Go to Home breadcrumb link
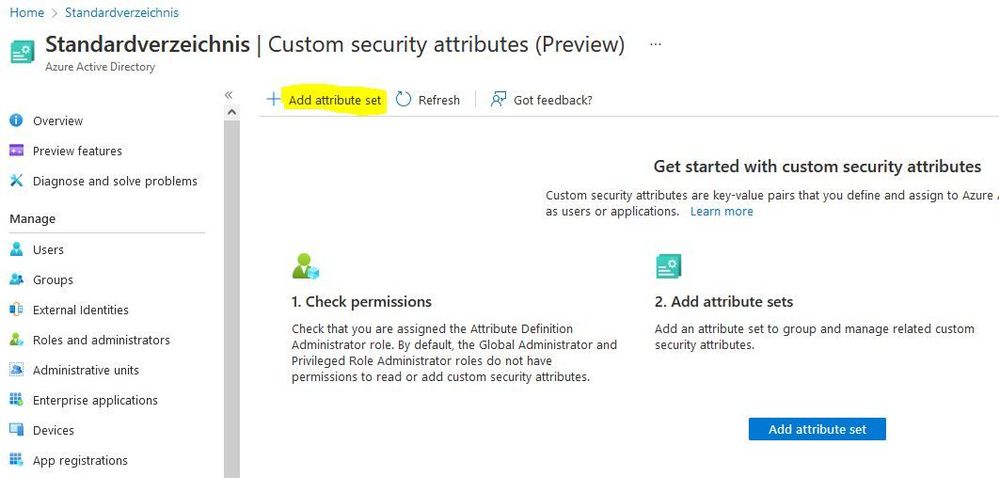 [27, 12]
